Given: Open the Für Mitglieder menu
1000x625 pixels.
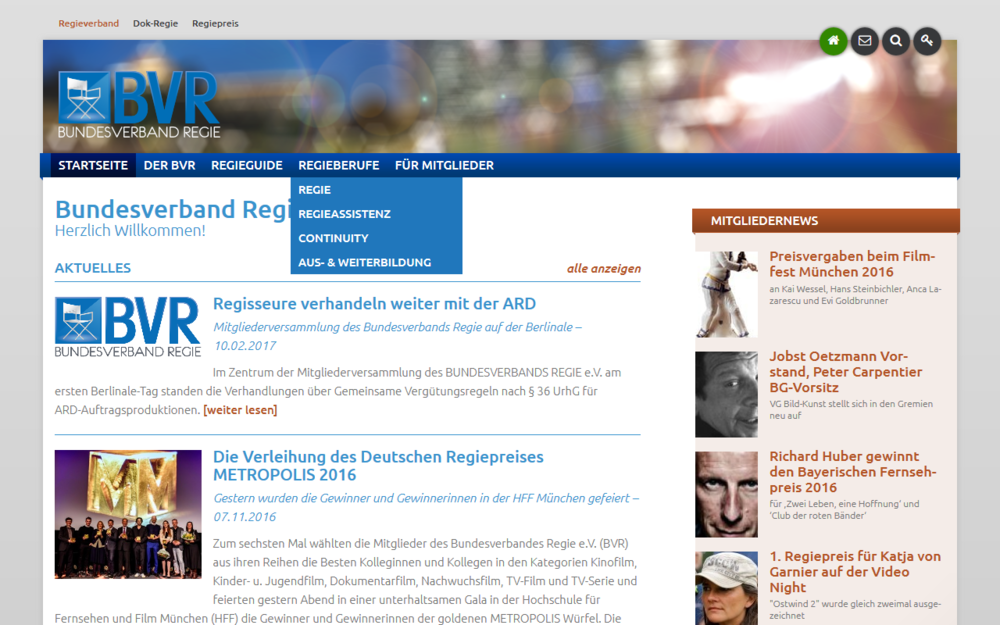Looking at the screenshot, I should pos(445,165).
